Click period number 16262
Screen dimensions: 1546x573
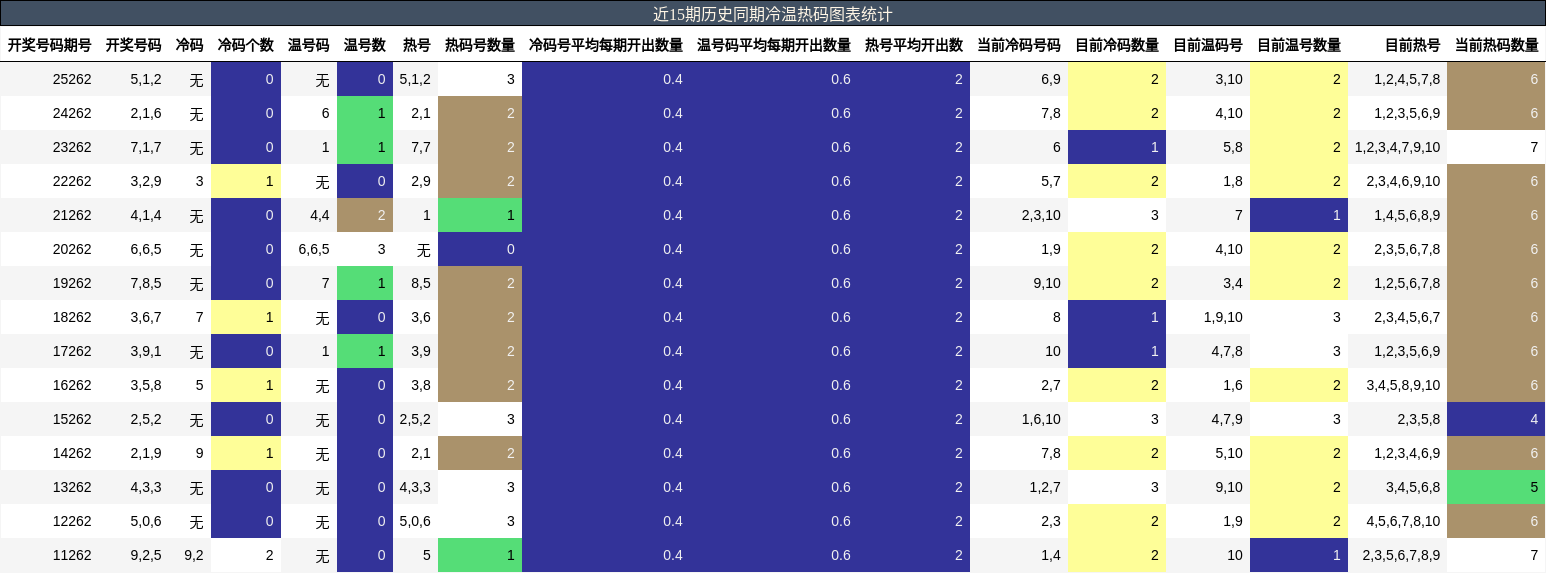(72, 385)
